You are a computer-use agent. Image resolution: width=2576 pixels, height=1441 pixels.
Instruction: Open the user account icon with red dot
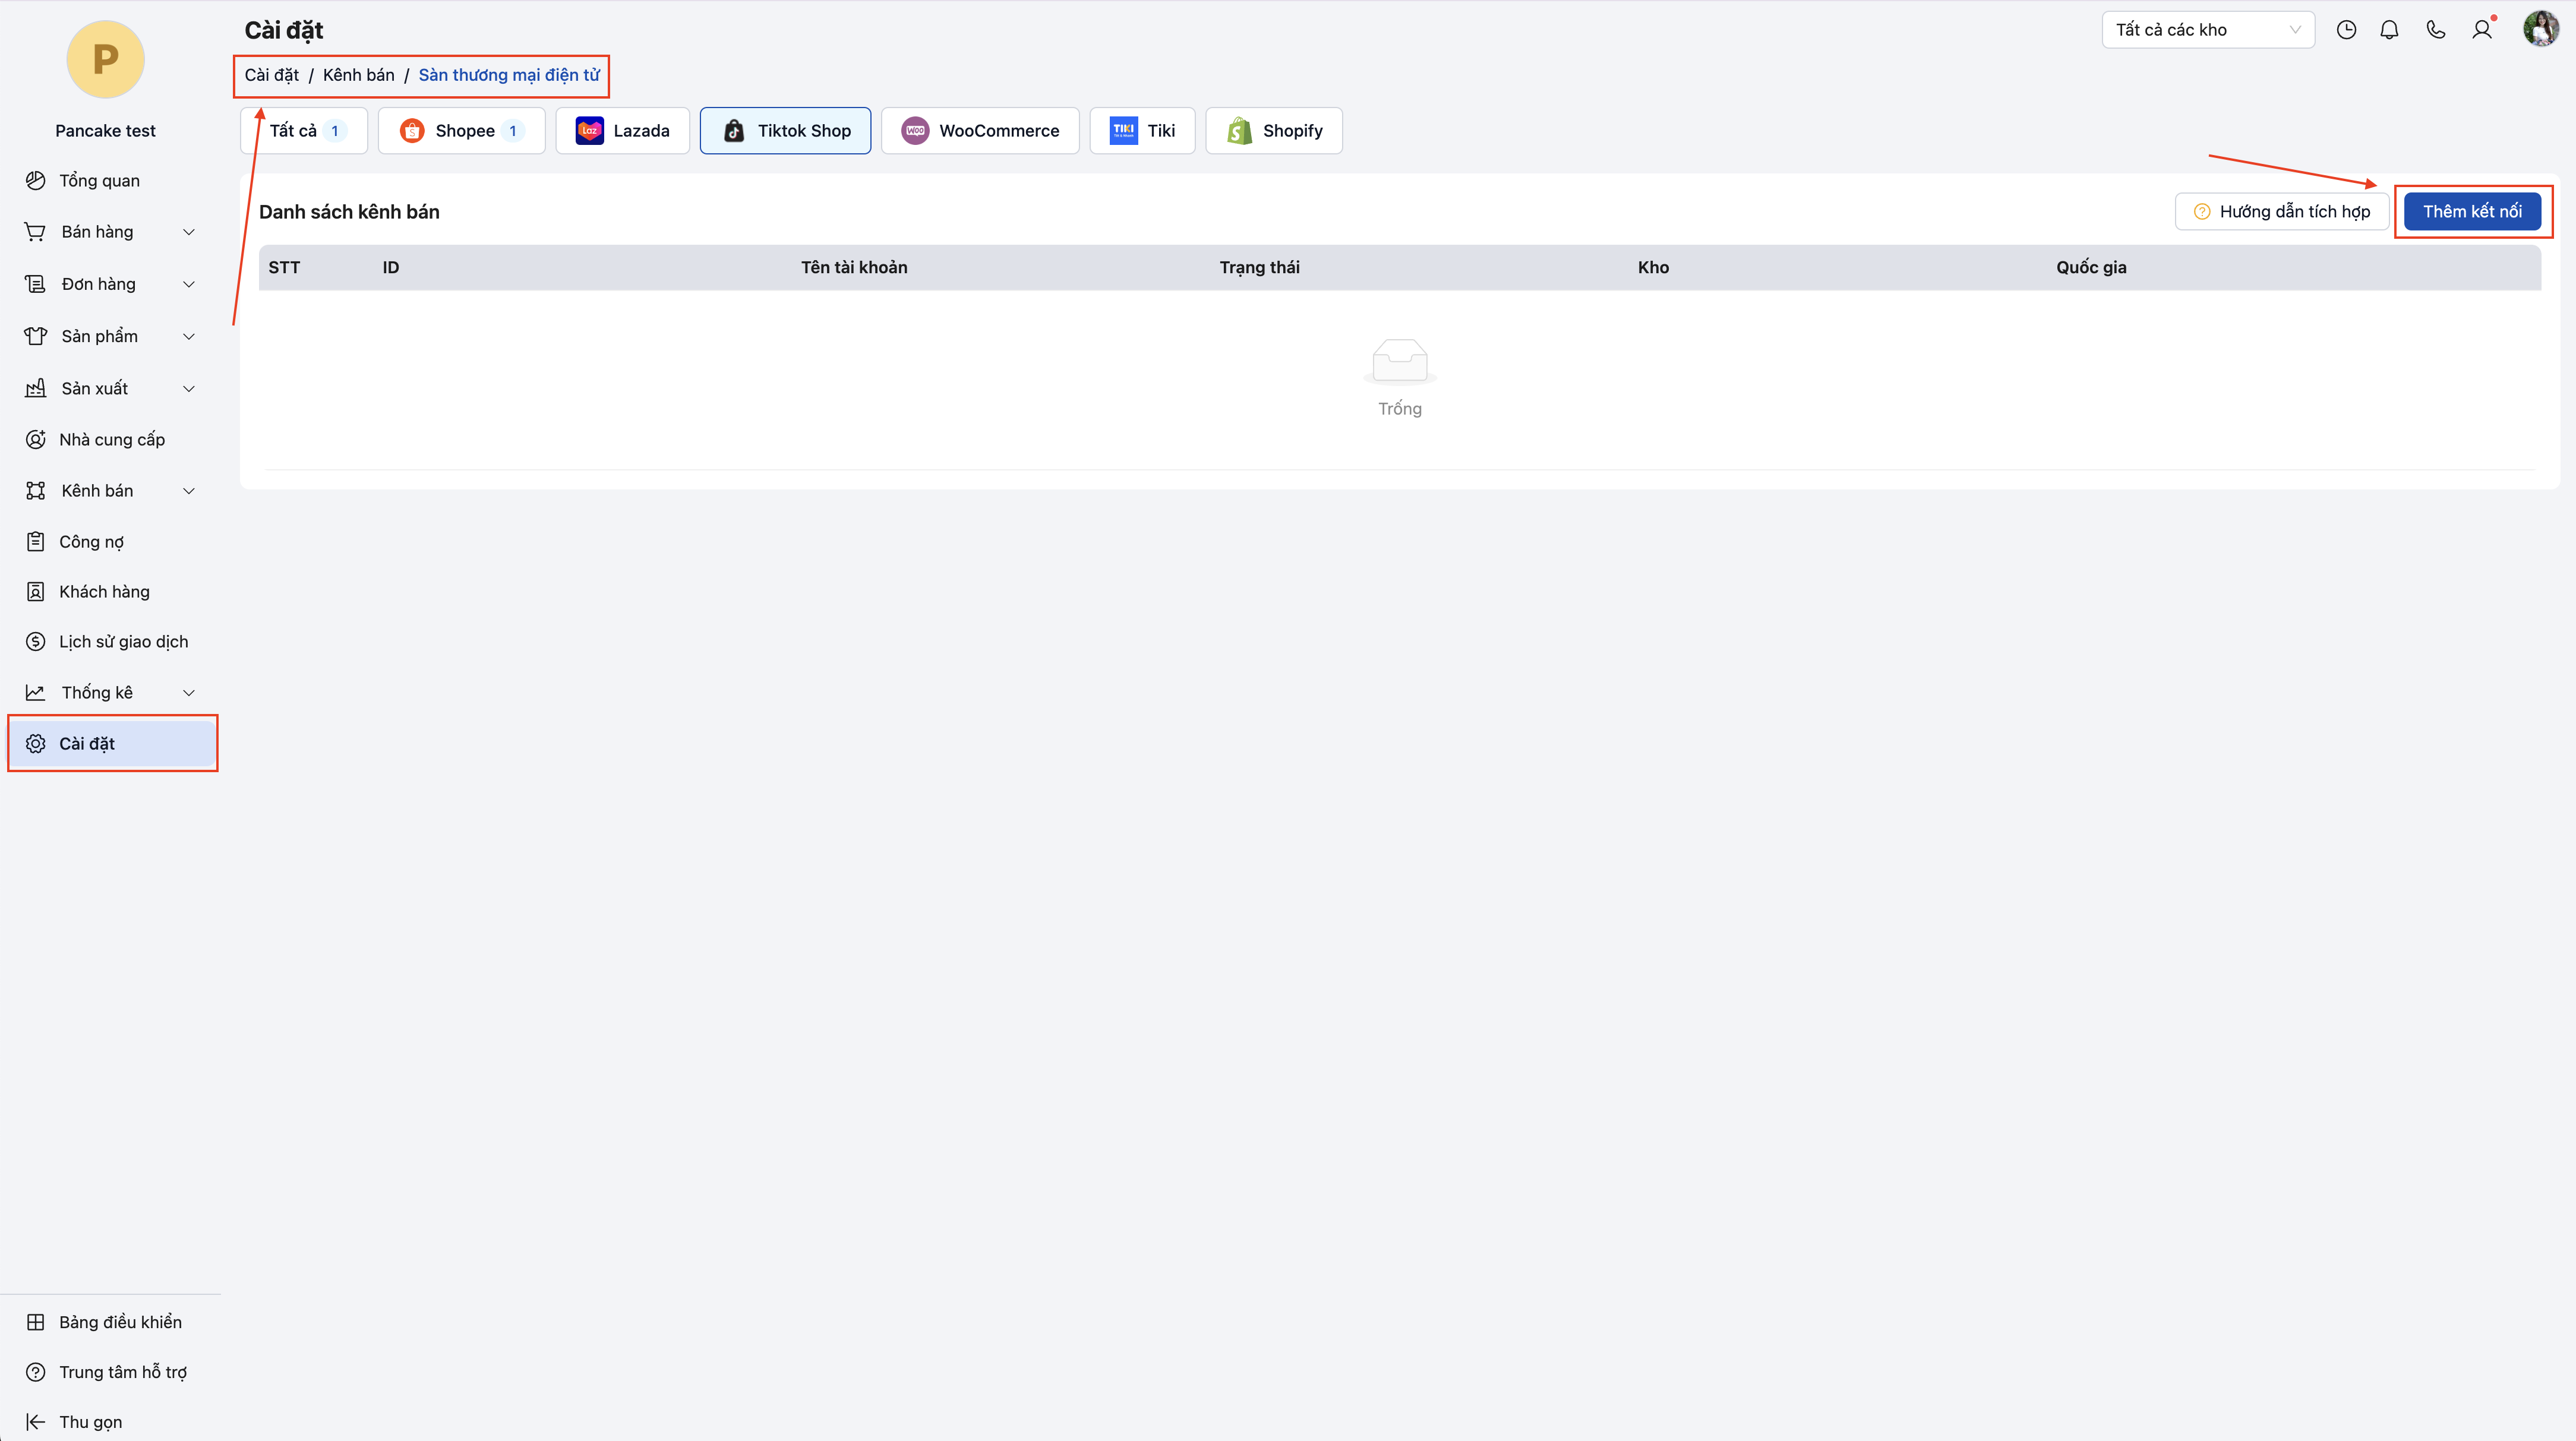pyautogui.click(x=2482, y=30)
